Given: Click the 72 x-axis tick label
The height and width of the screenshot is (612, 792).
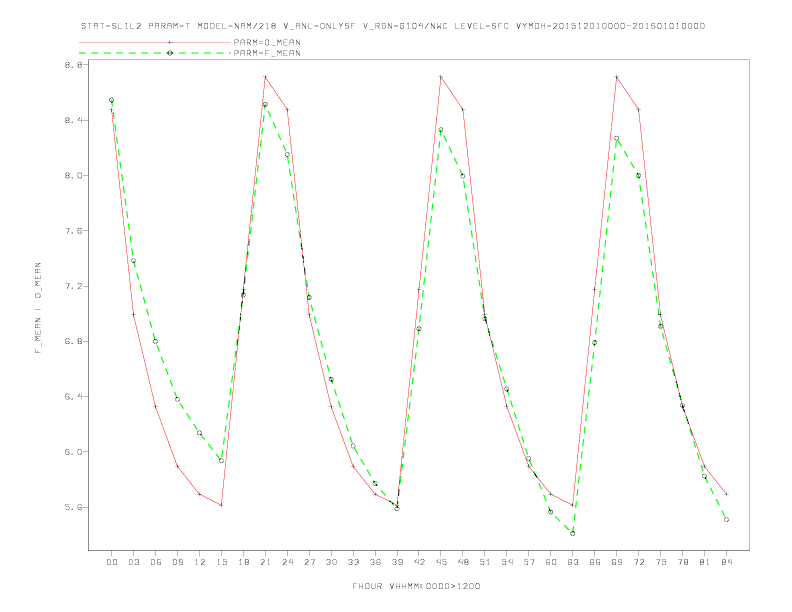Looking at the screenshot, I should (x=638, y=562).
